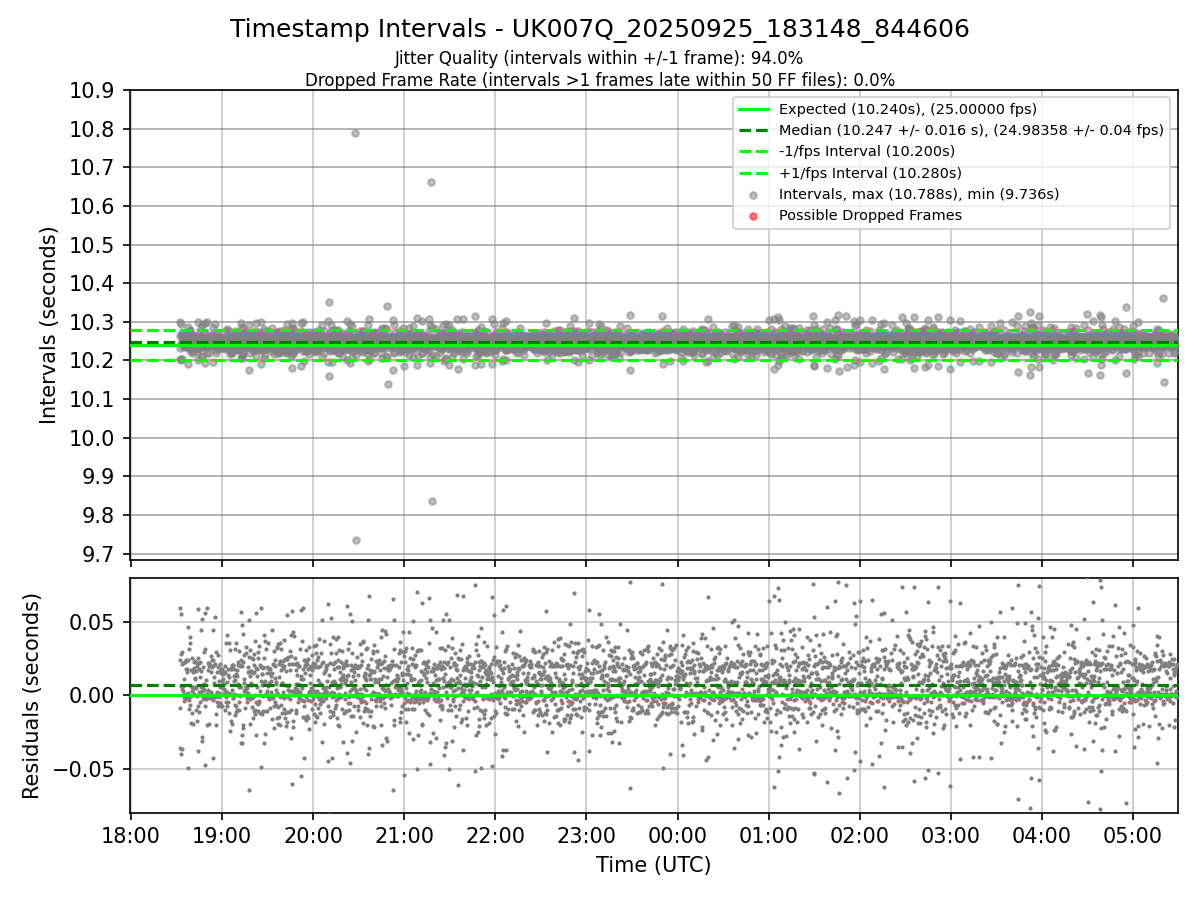Click the gray dot marker in the legend
The image size is (1200, 900).
pos(754,194)
